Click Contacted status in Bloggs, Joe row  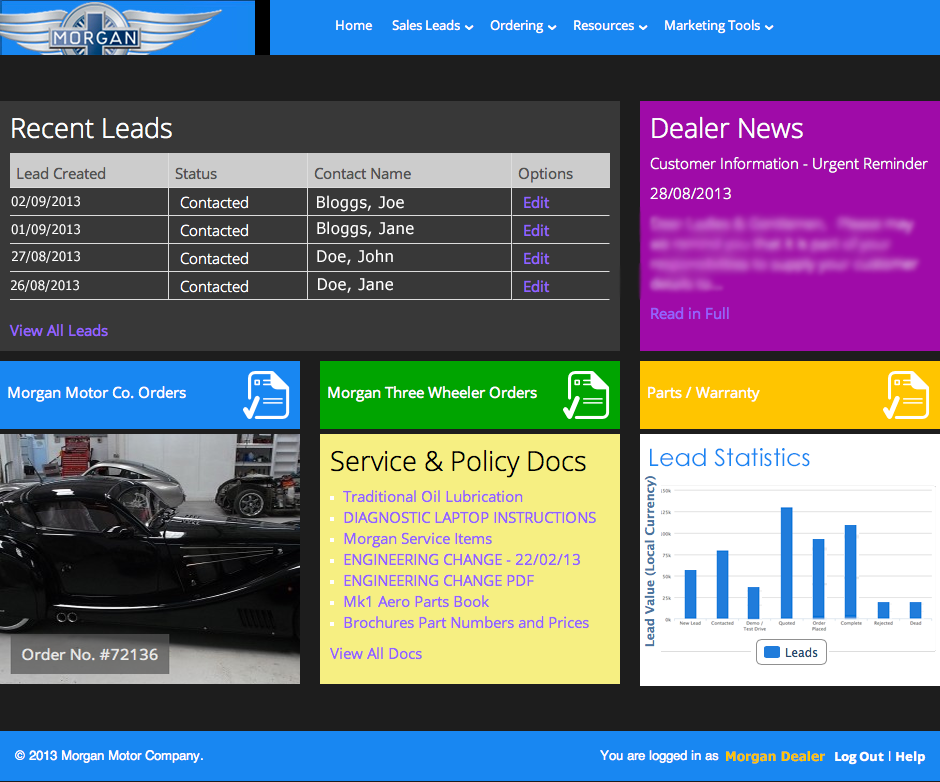pos(214,203)
